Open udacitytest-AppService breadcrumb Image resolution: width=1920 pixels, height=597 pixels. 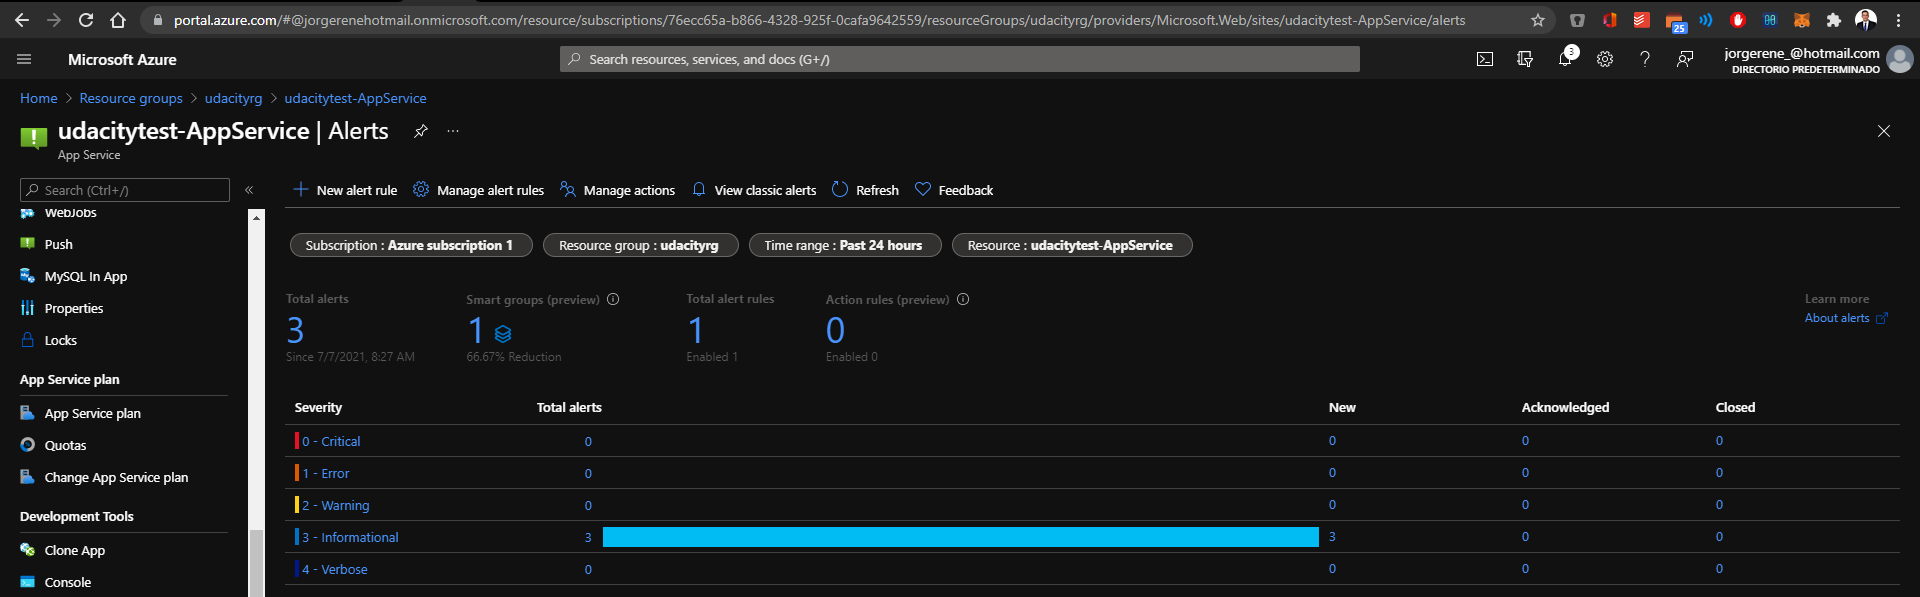355,98
